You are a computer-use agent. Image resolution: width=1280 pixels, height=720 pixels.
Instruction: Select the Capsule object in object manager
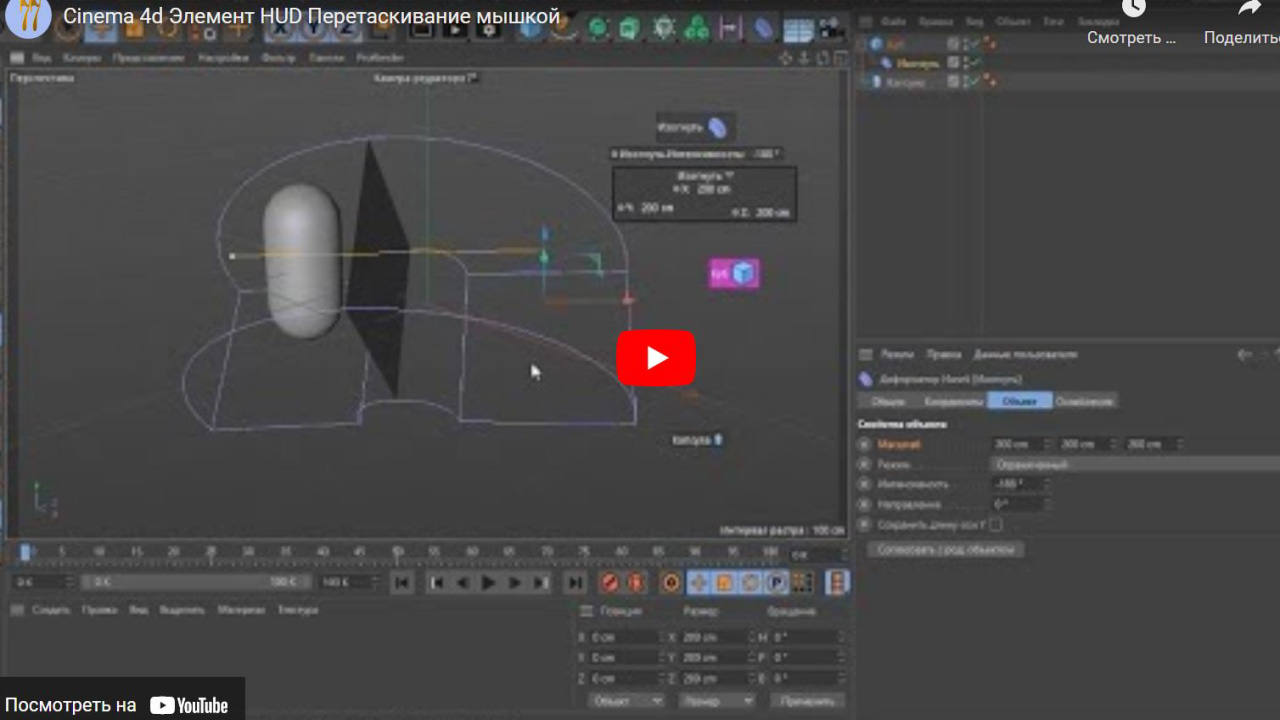click(906, 82)
